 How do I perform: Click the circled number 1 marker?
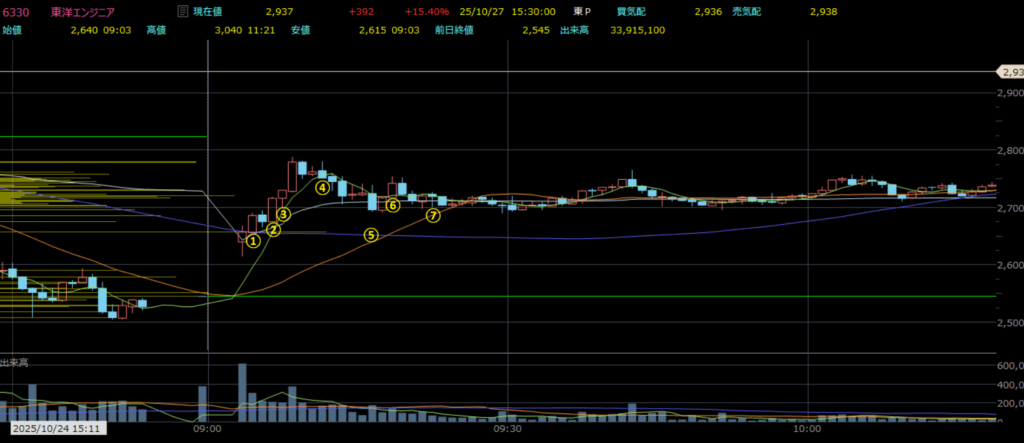253,240
